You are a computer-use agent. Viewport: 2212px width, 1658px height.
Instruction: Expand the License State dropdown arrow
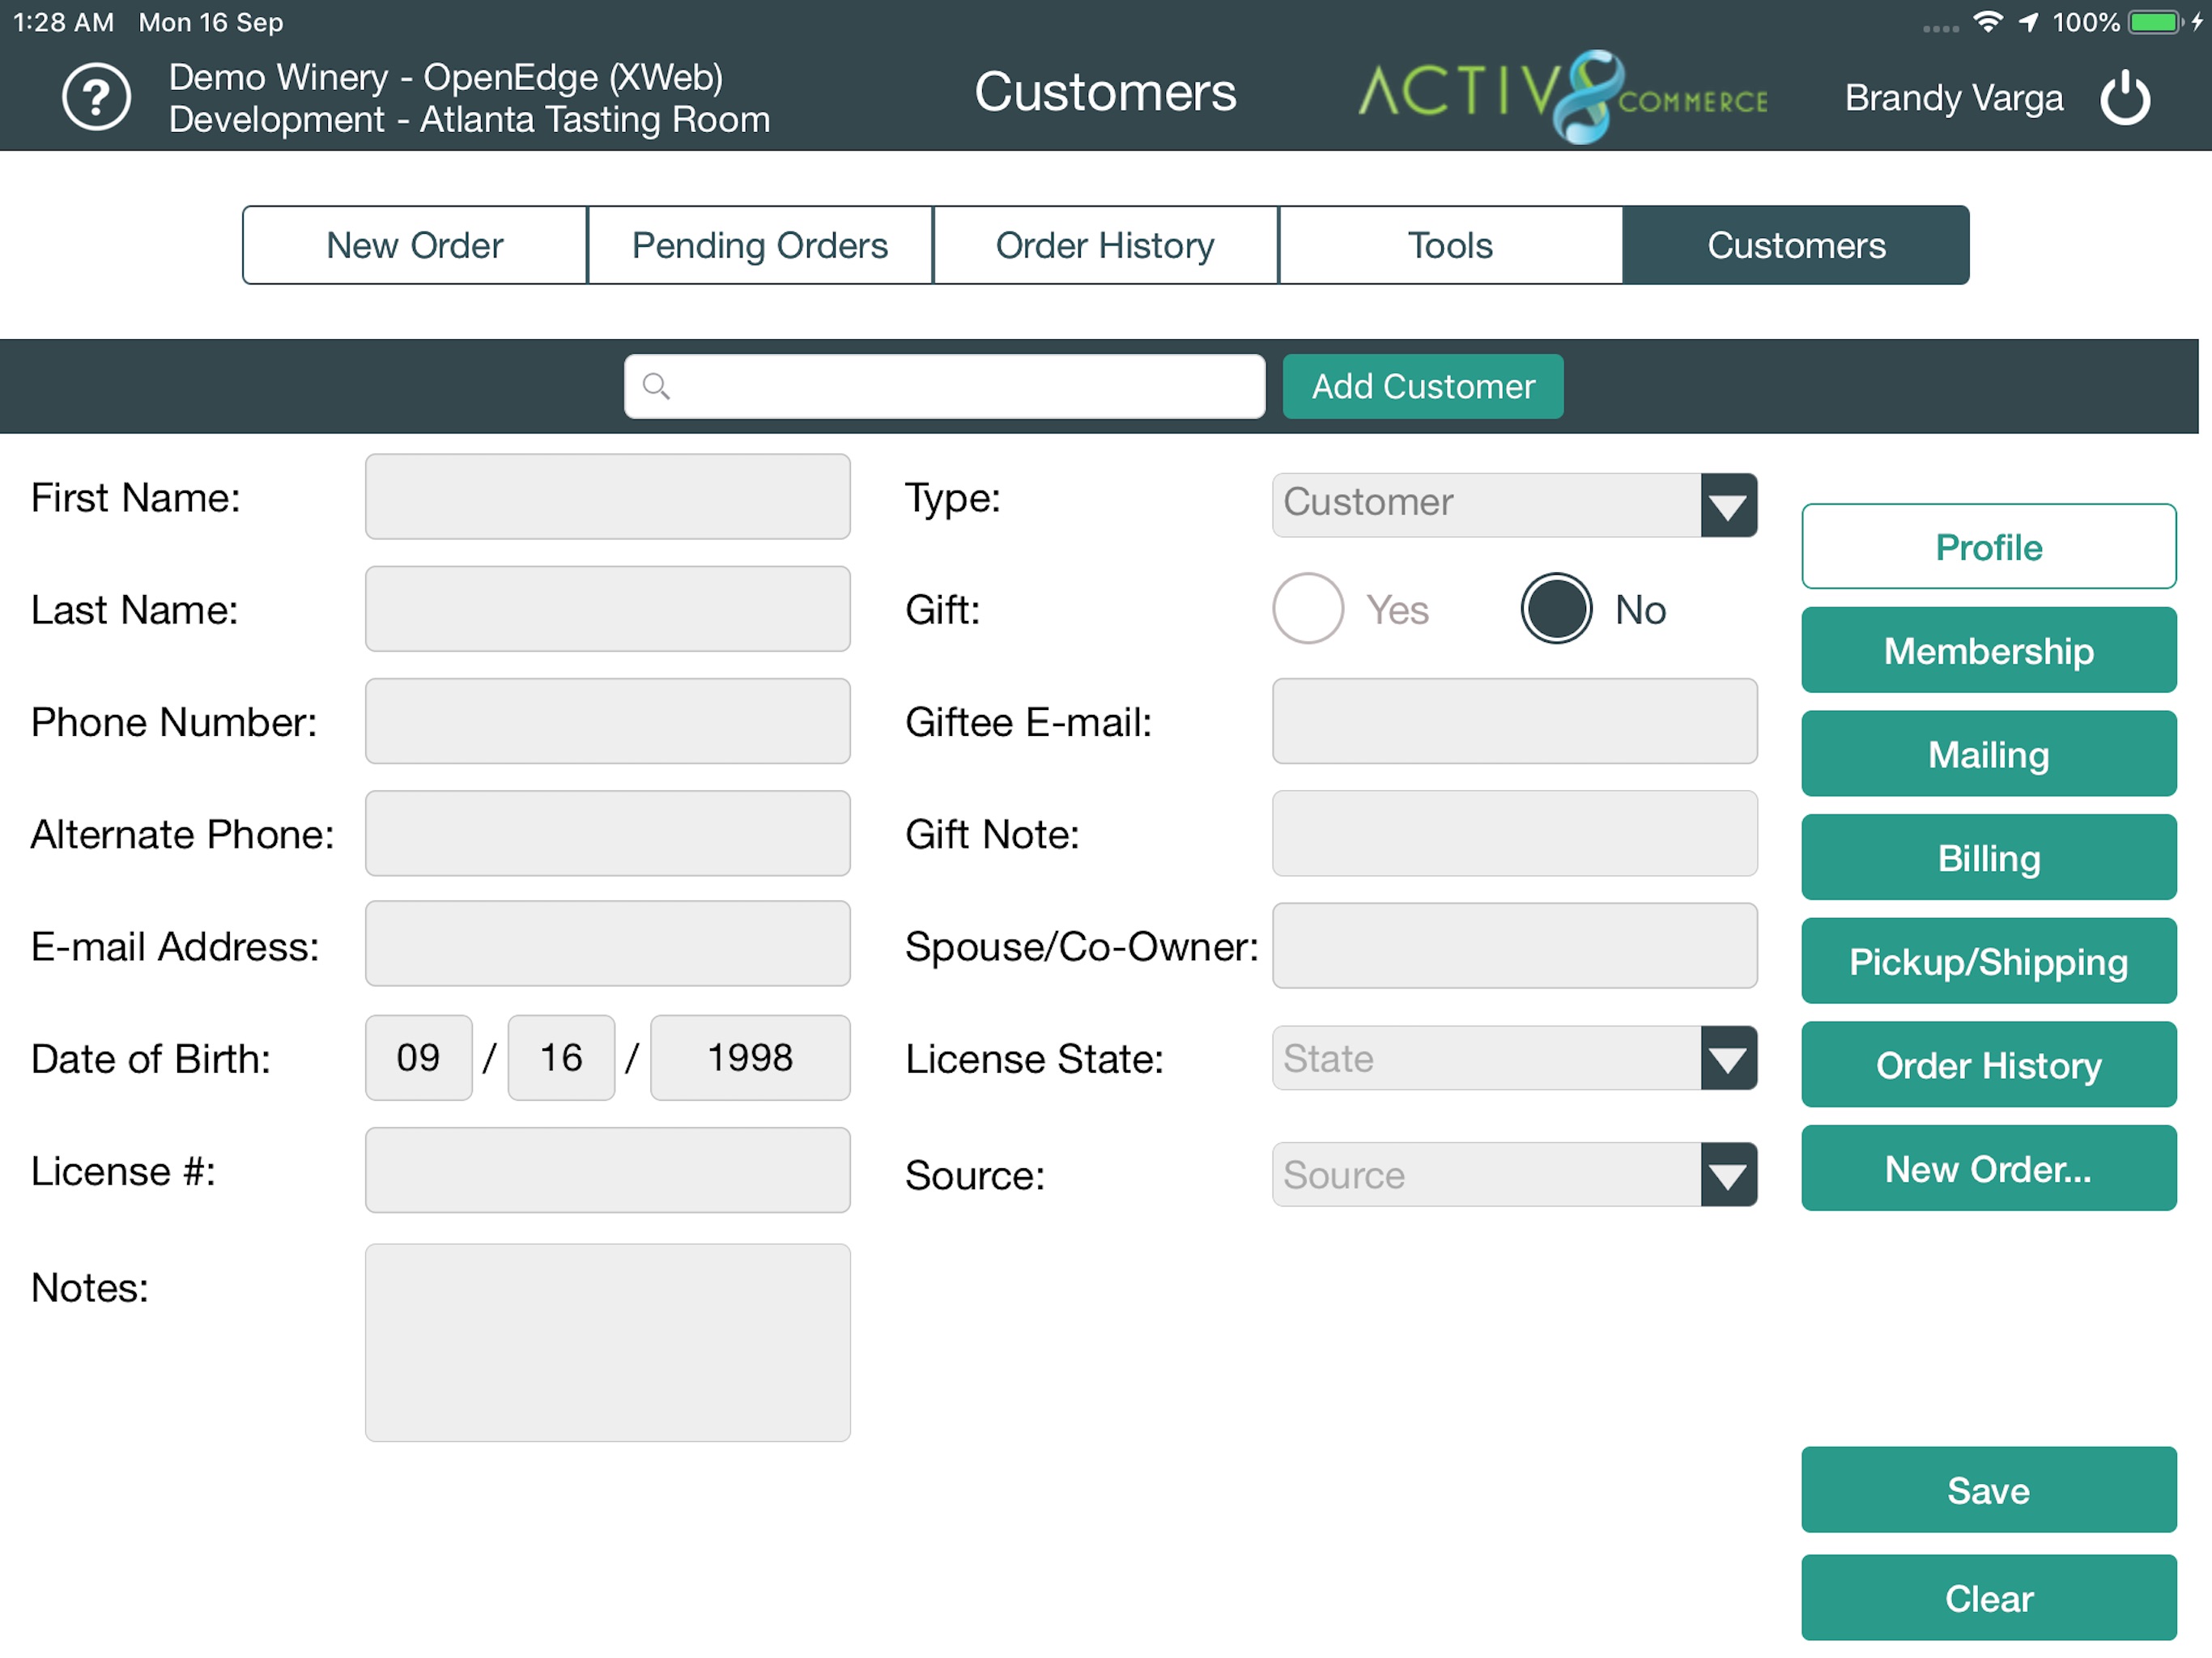point(1728,1058)
